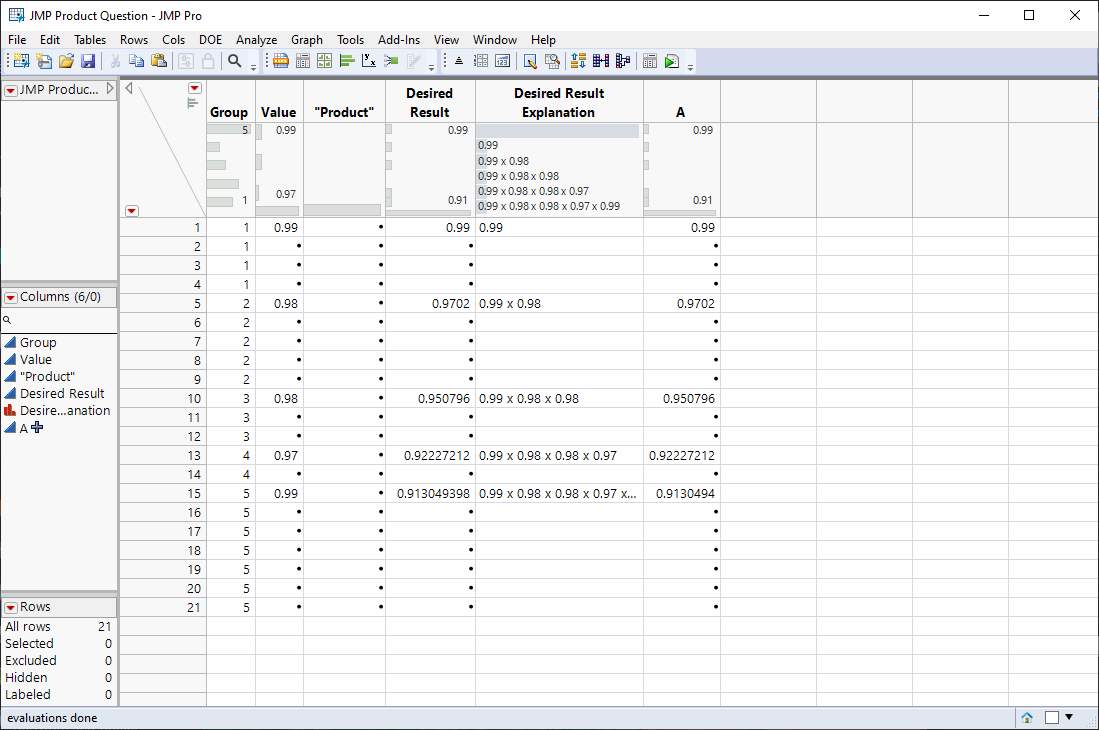Save the current data table

(89, 61)
